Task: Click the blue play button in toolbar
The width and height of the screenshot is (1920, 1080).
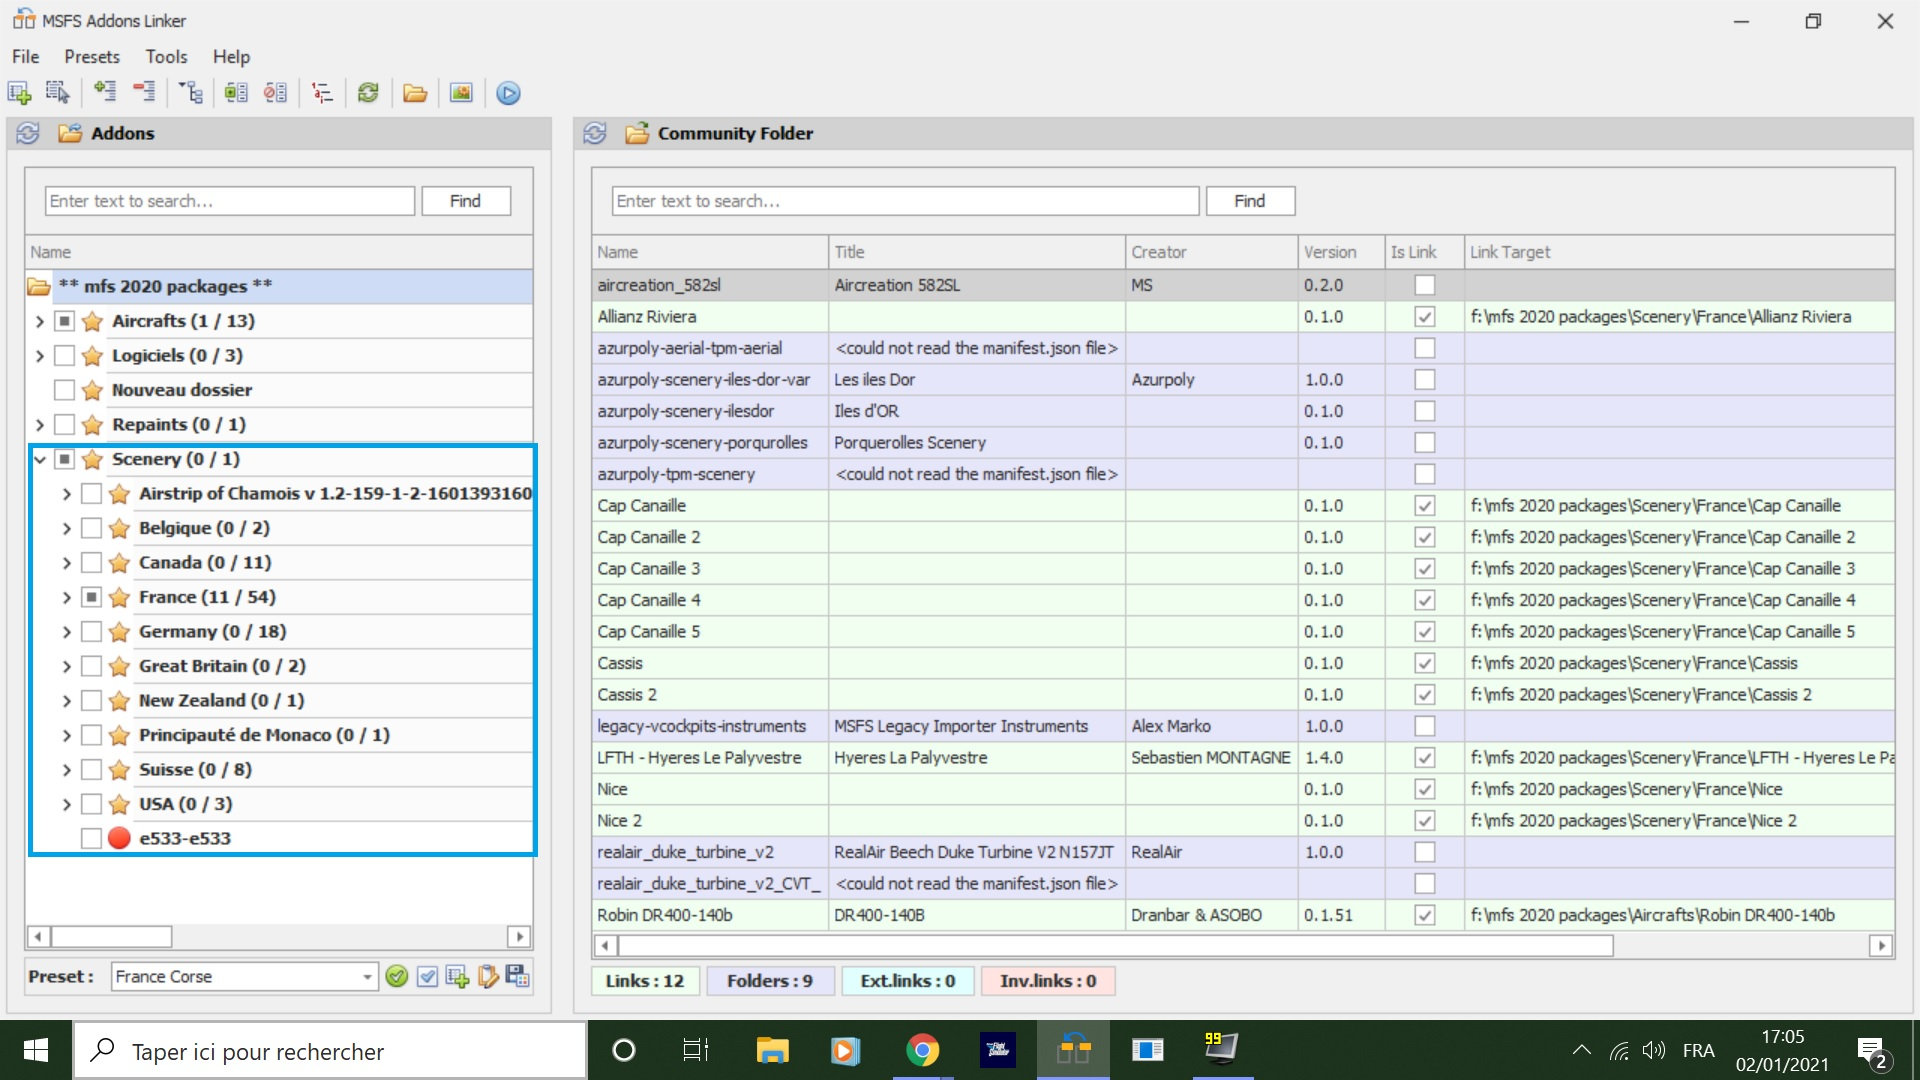Action: tap(508, 93)
